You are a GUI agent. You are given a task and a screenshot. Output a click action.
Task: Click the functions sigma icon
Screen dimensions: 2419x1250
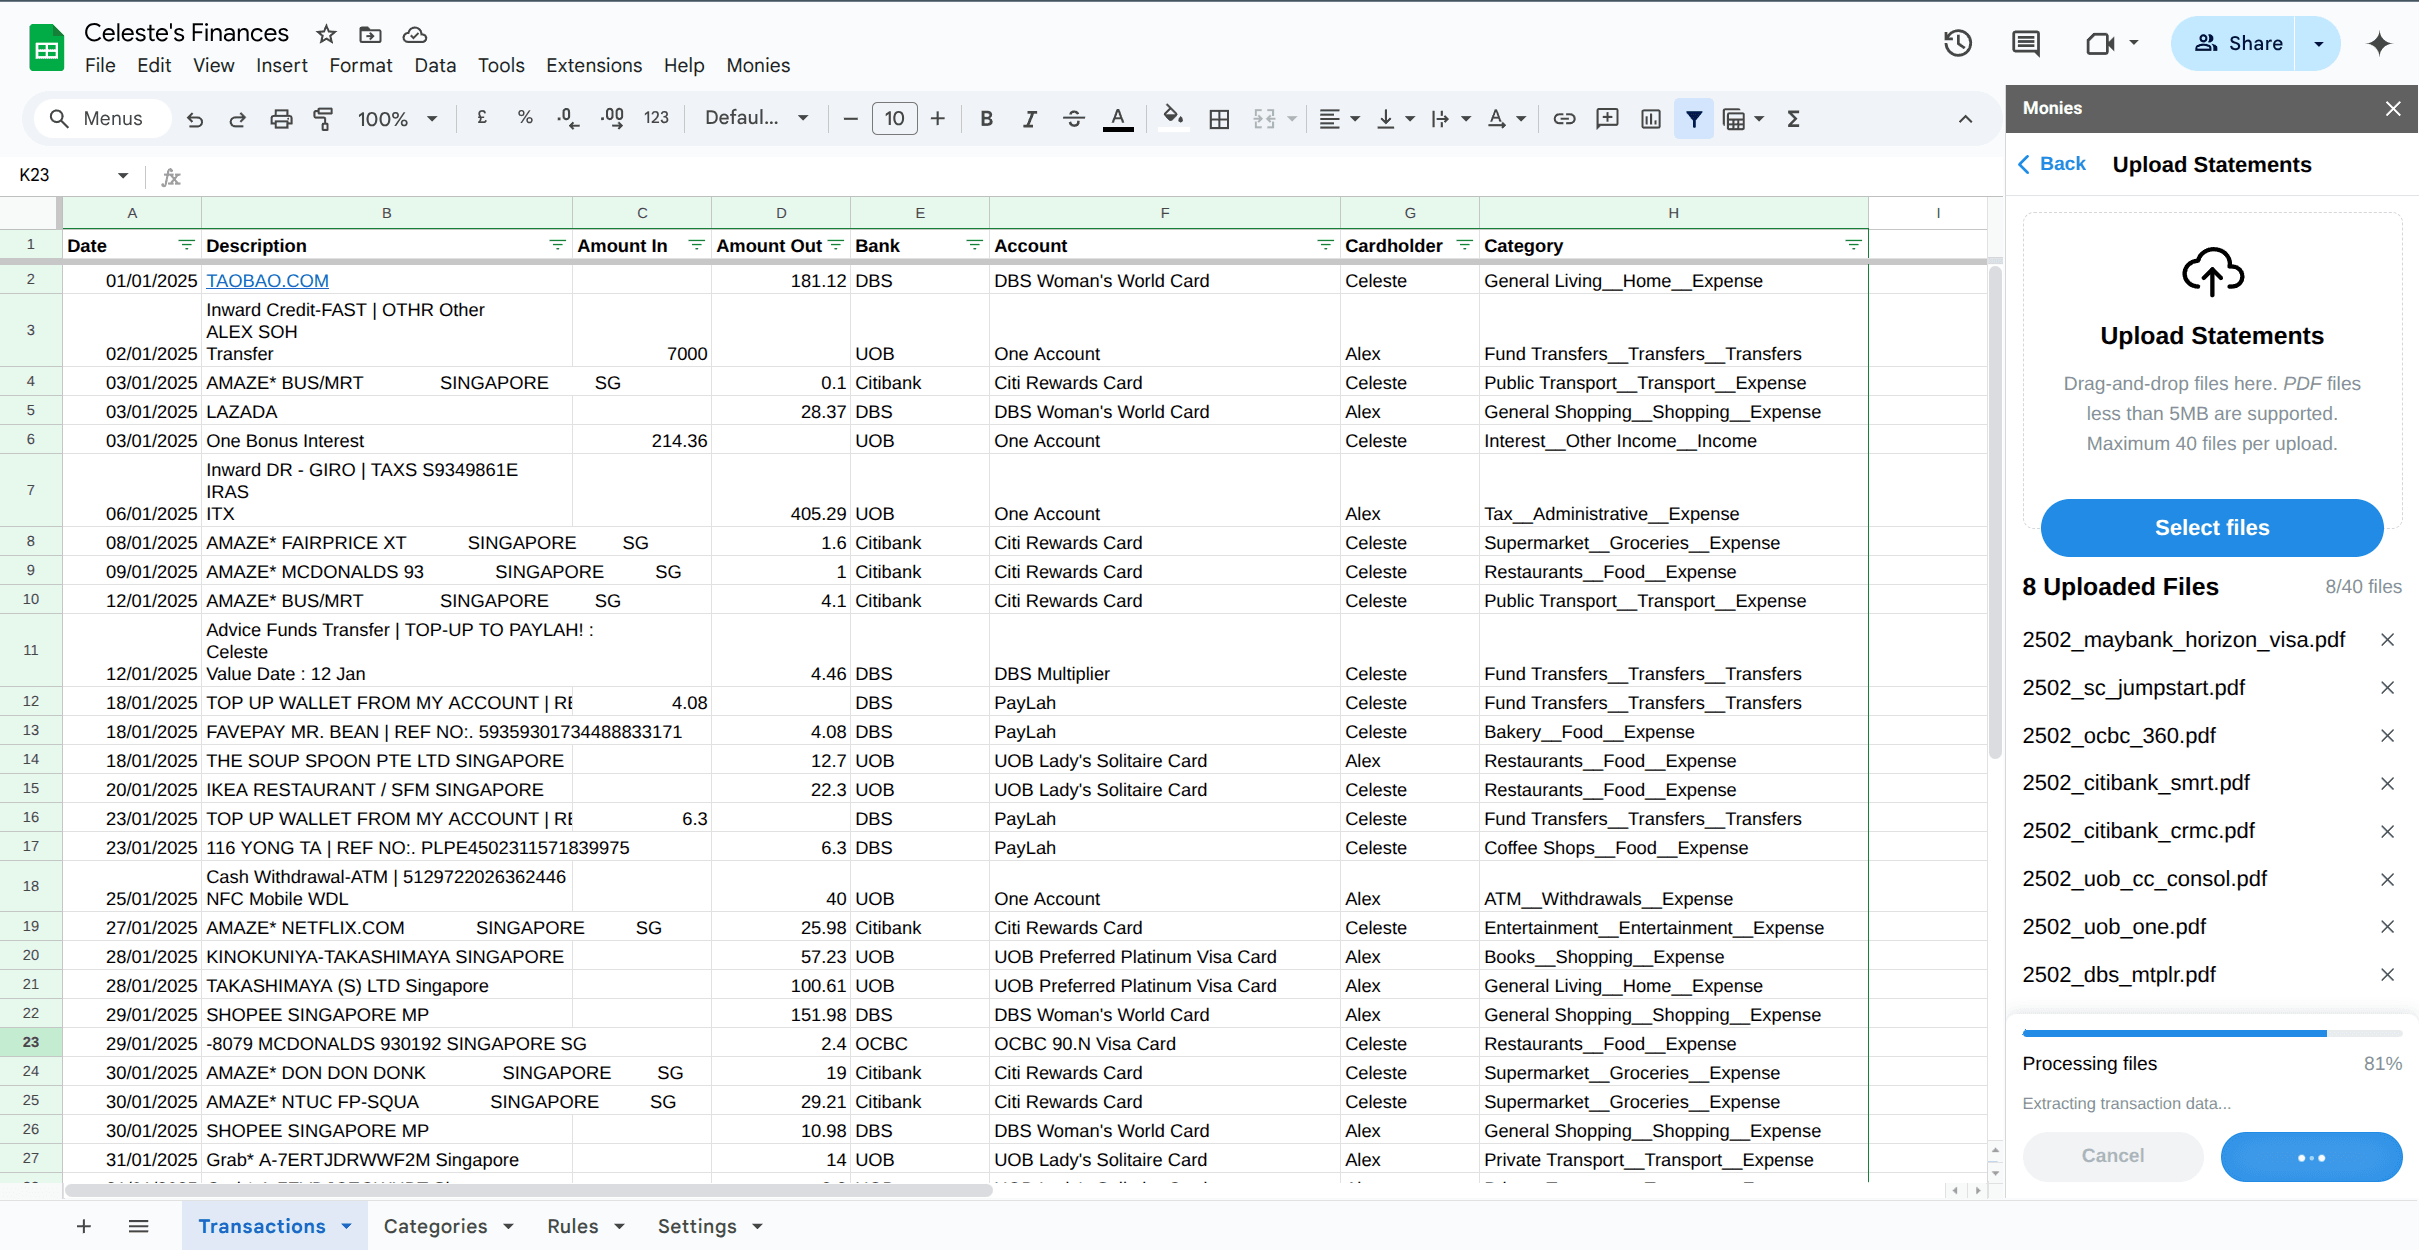pyautogui.click(x=1793, y=119)
